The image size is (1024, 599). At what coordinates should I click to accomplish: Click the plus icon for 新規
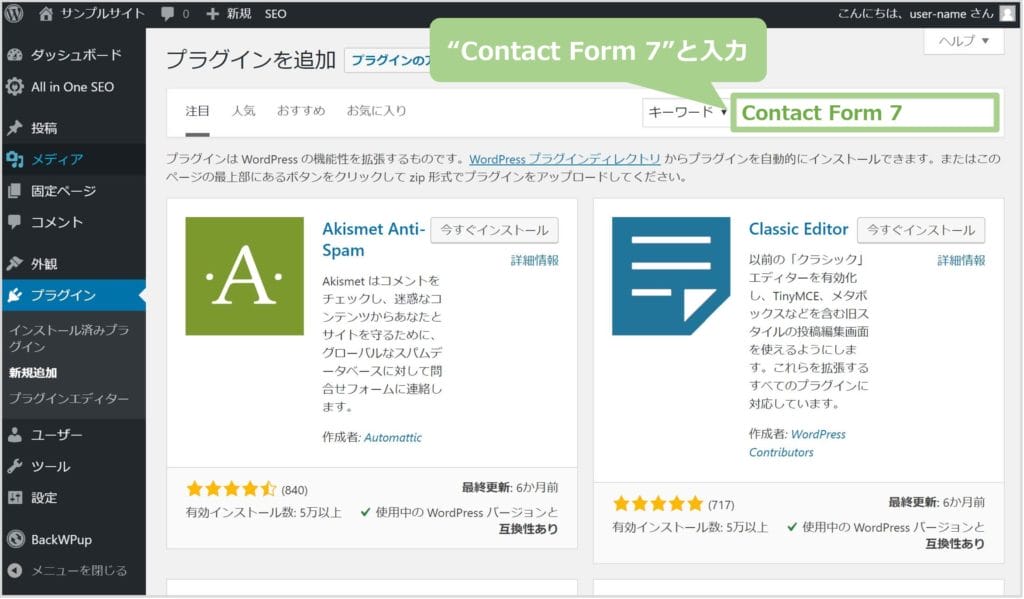click(x=212, y=13)
